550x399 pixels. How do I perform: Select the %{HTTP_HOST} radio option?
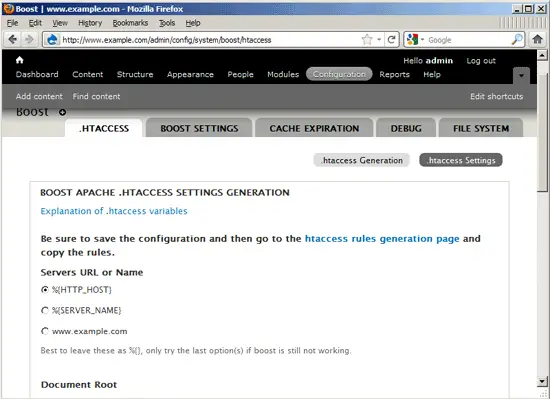tap(45, 290)
